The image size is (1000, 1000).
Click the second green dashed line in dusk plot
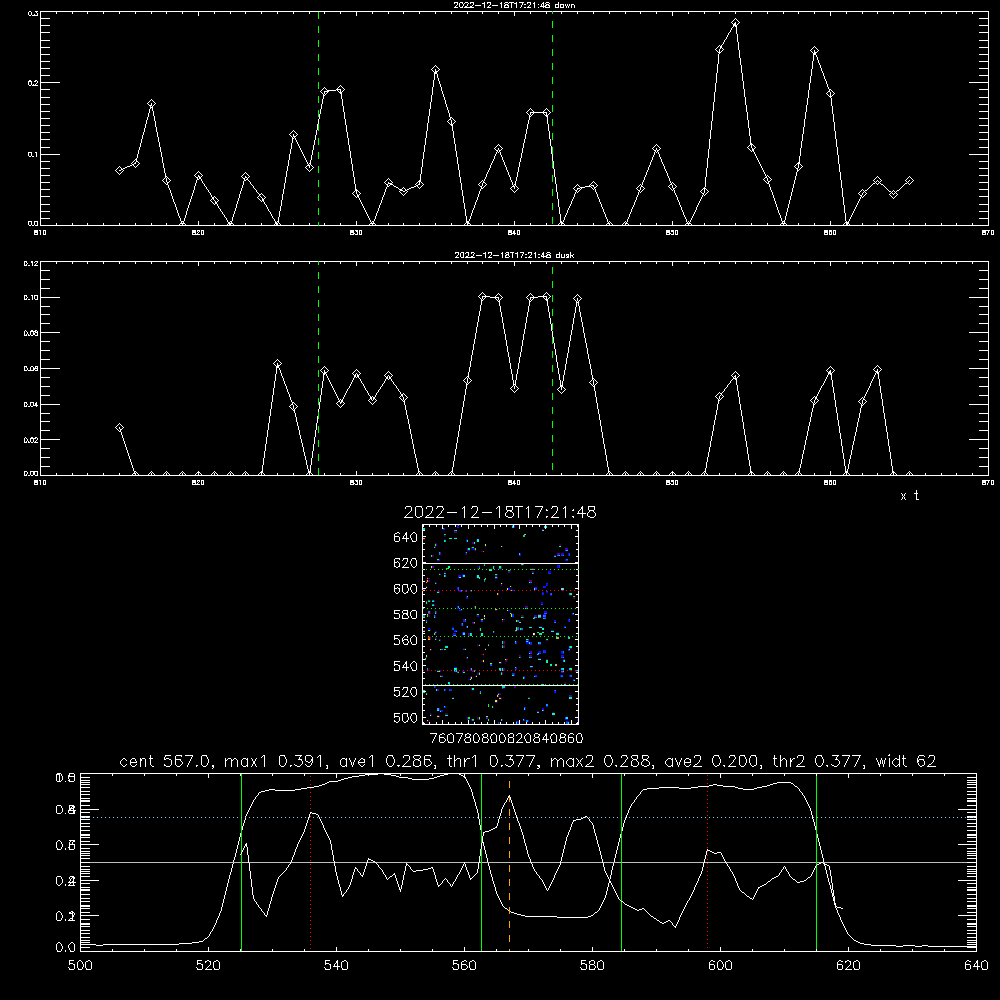tap(552, 369)
